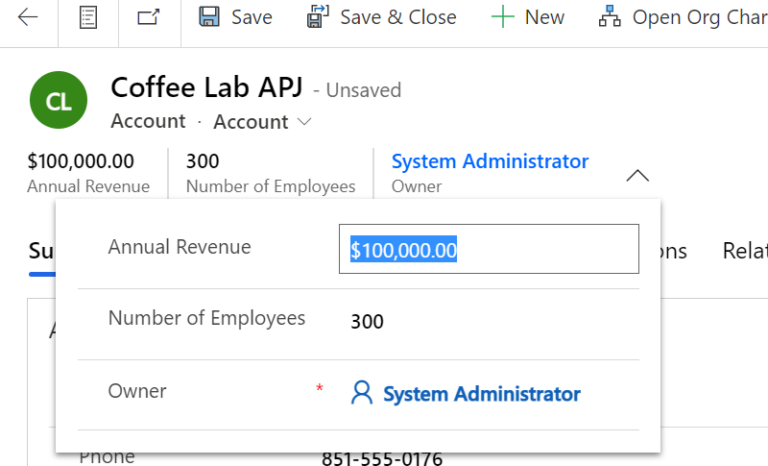Click the Account form selector label
Viewport: 768px width, 466px height.
pos(251,122)
